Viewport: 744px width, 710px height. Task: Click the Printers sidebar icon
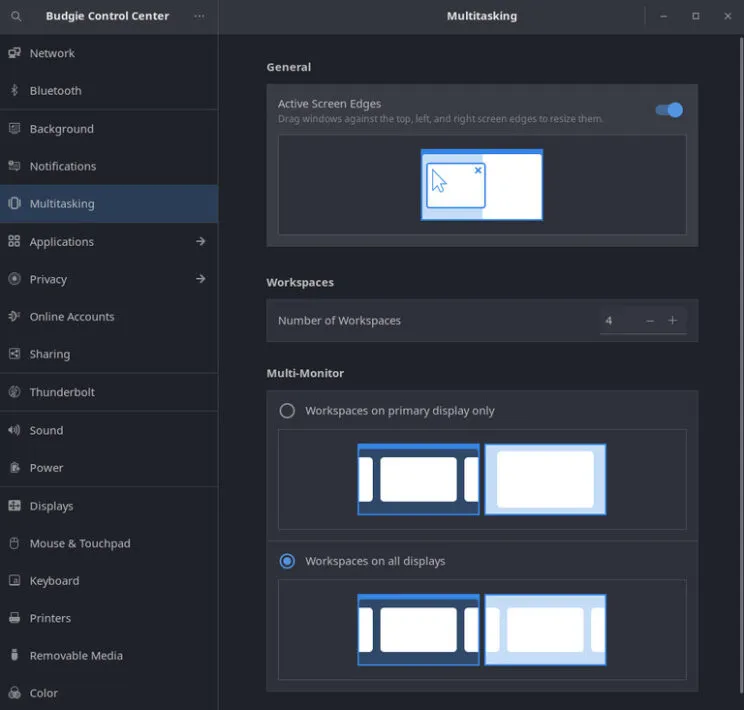coord(14,618)
